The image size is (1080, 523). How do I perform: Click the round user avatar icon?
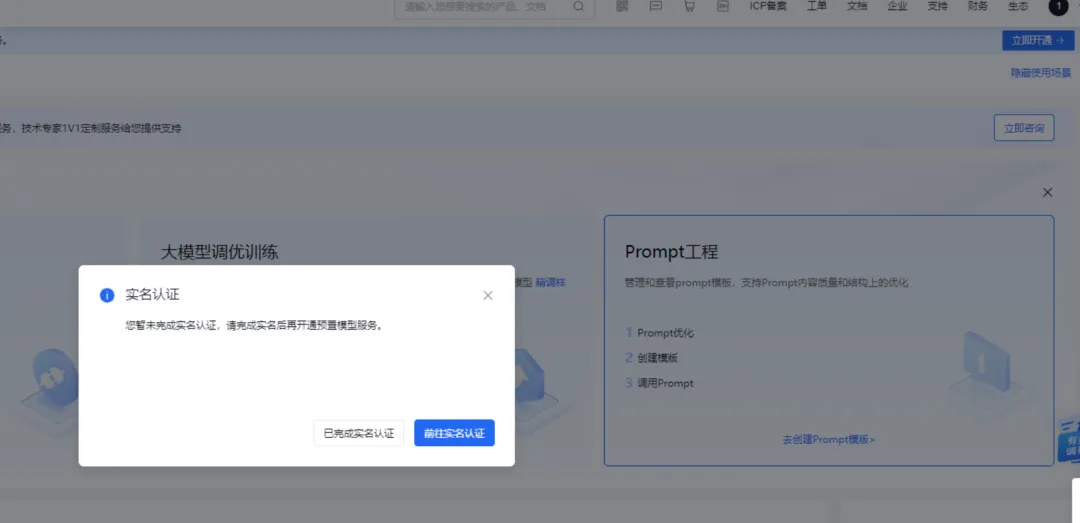[1057, 6]
